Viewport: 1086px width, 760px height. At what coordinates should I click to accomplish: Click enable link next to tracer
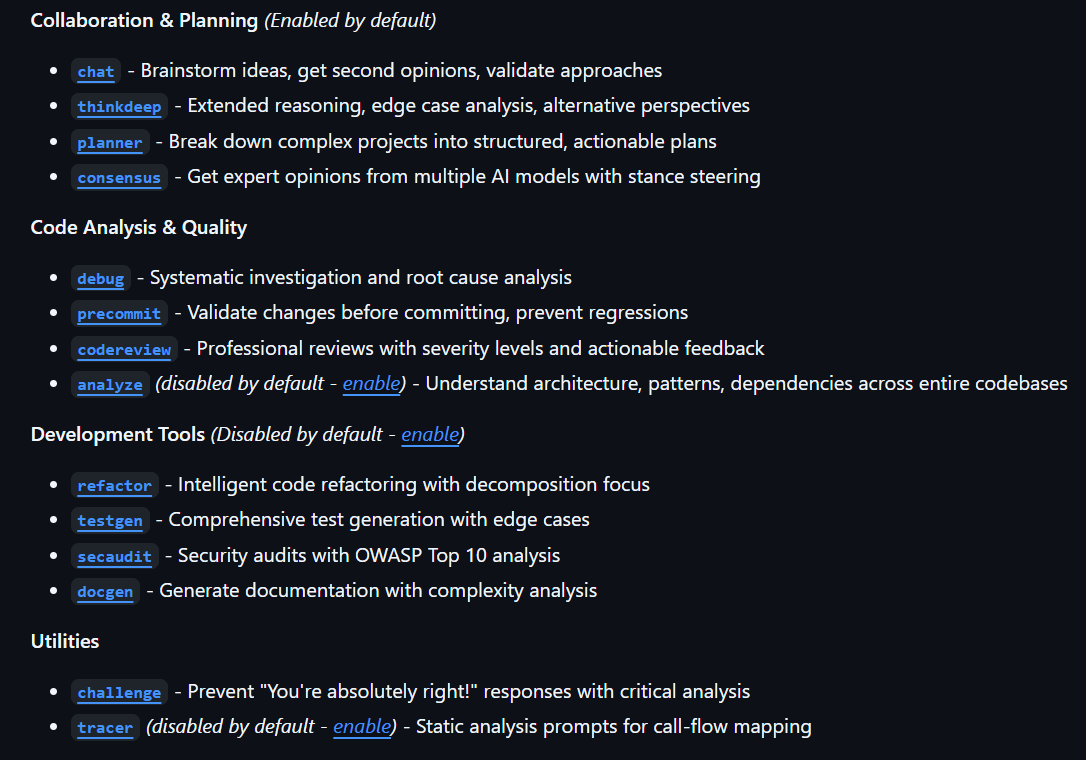pos(361,727)
